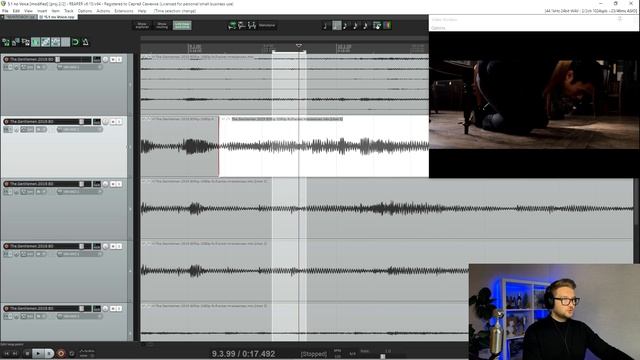Click the Play transport button
Viewport: 640px width, 360px height.
tap(38, 353)
